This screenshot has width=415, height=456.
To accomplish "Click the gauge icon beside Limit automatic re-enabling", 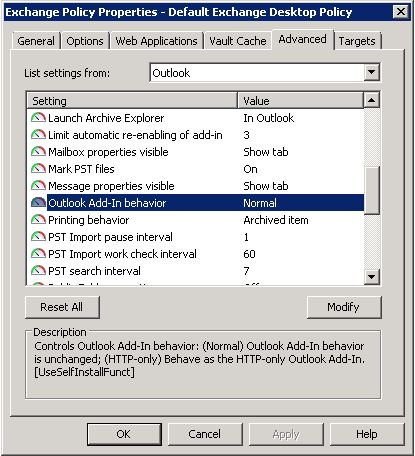I will pos(38,135).
